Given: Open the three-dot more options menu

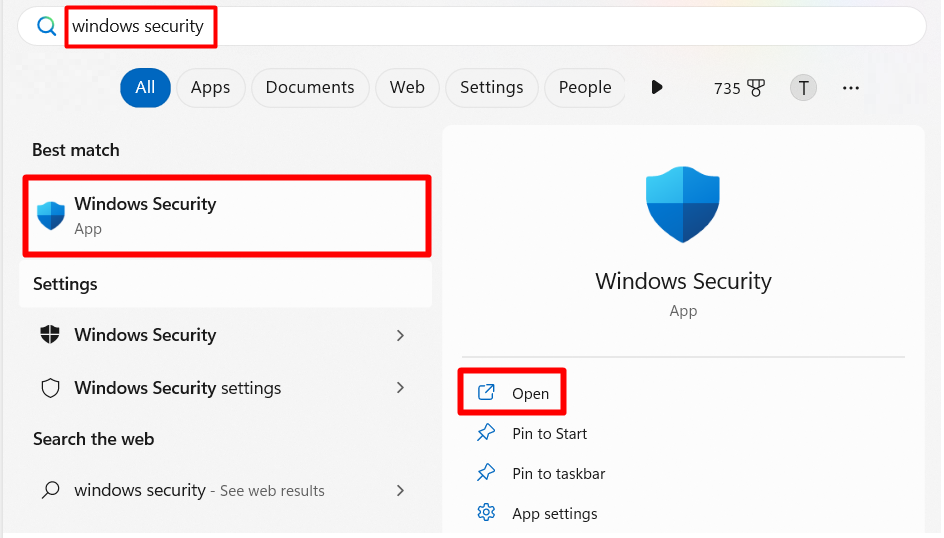Looking at the screenshot, I should coord(851,88).
